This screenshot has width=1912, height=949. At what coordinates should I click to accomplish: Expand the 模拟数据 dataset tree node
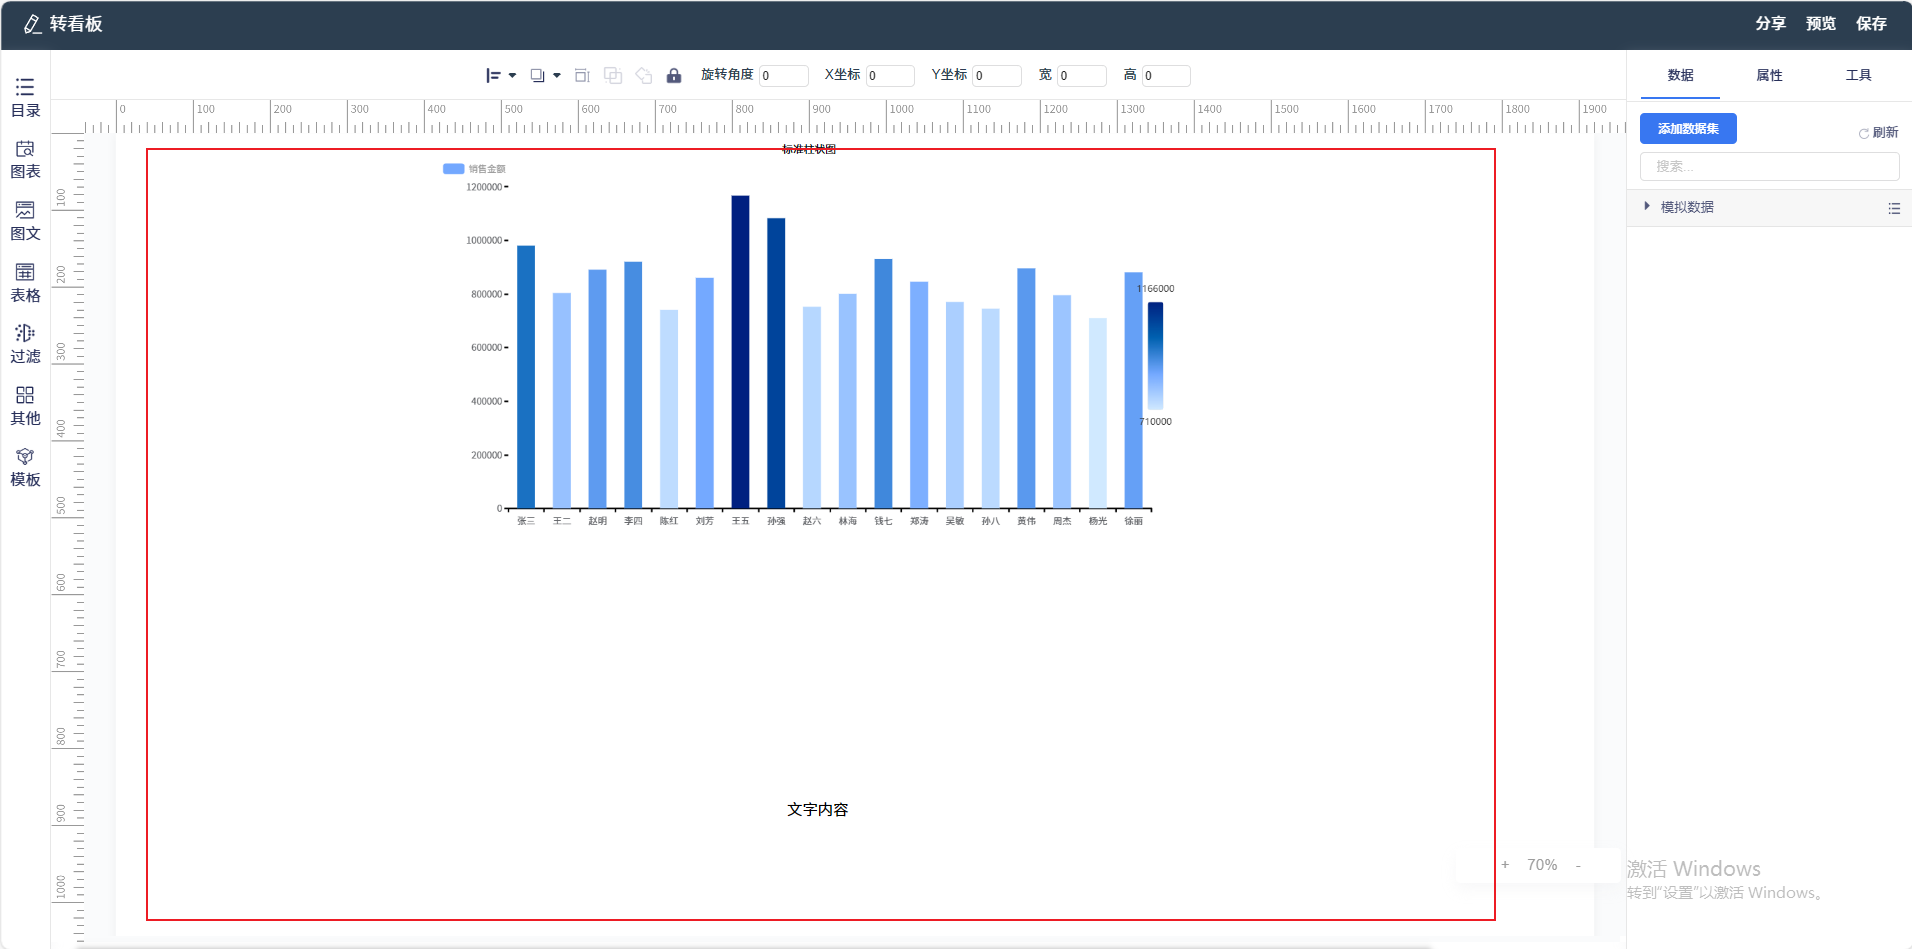click(1647, 207)
